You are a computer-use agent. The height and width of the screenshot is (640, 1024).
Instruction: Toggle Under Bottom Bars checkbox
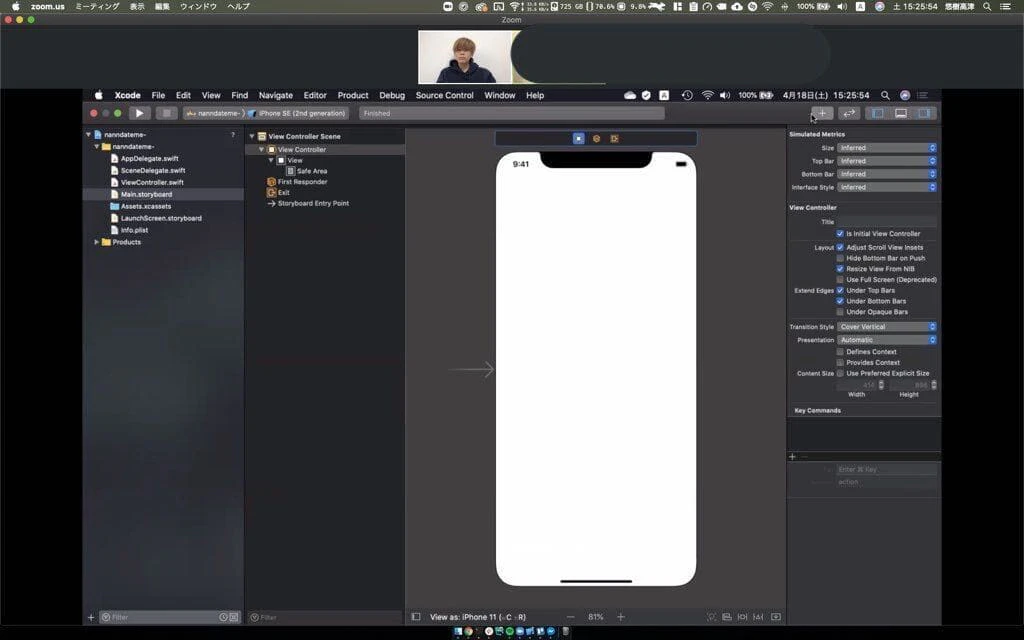(x=840, y=301)
